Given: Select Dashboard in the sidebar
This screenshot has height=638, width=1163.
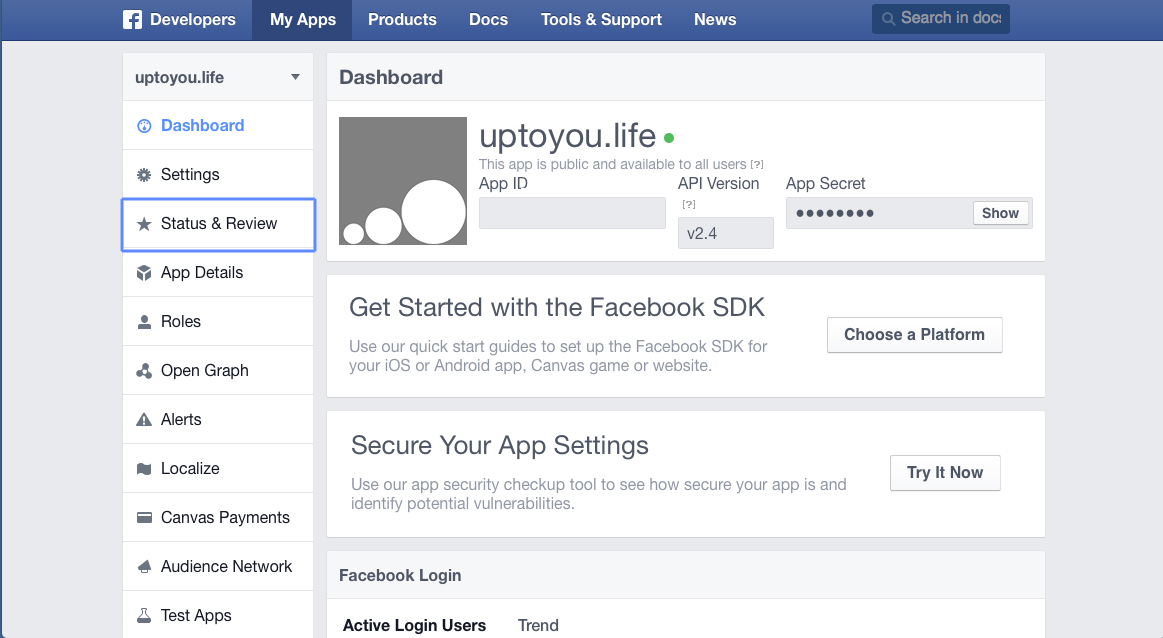Looking at the screenshot, I should click(218, 125).
